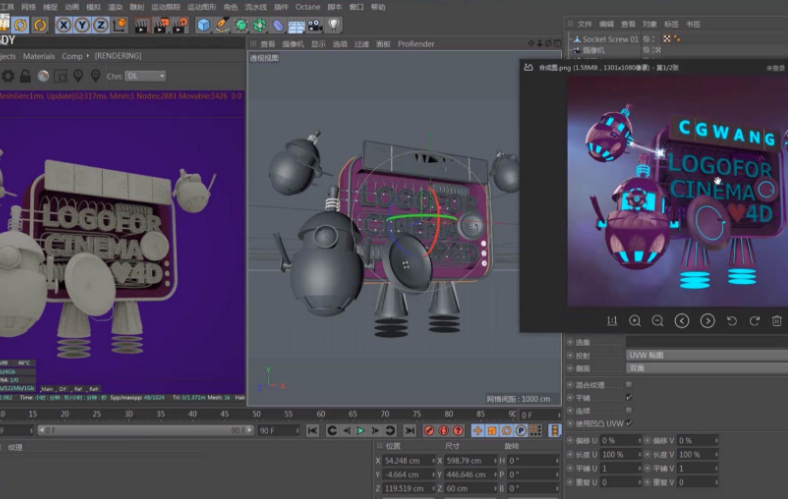This screenshot has width=788, height=500.
Task: Delete image using the trash icon
Action: [x=776, y=321]
